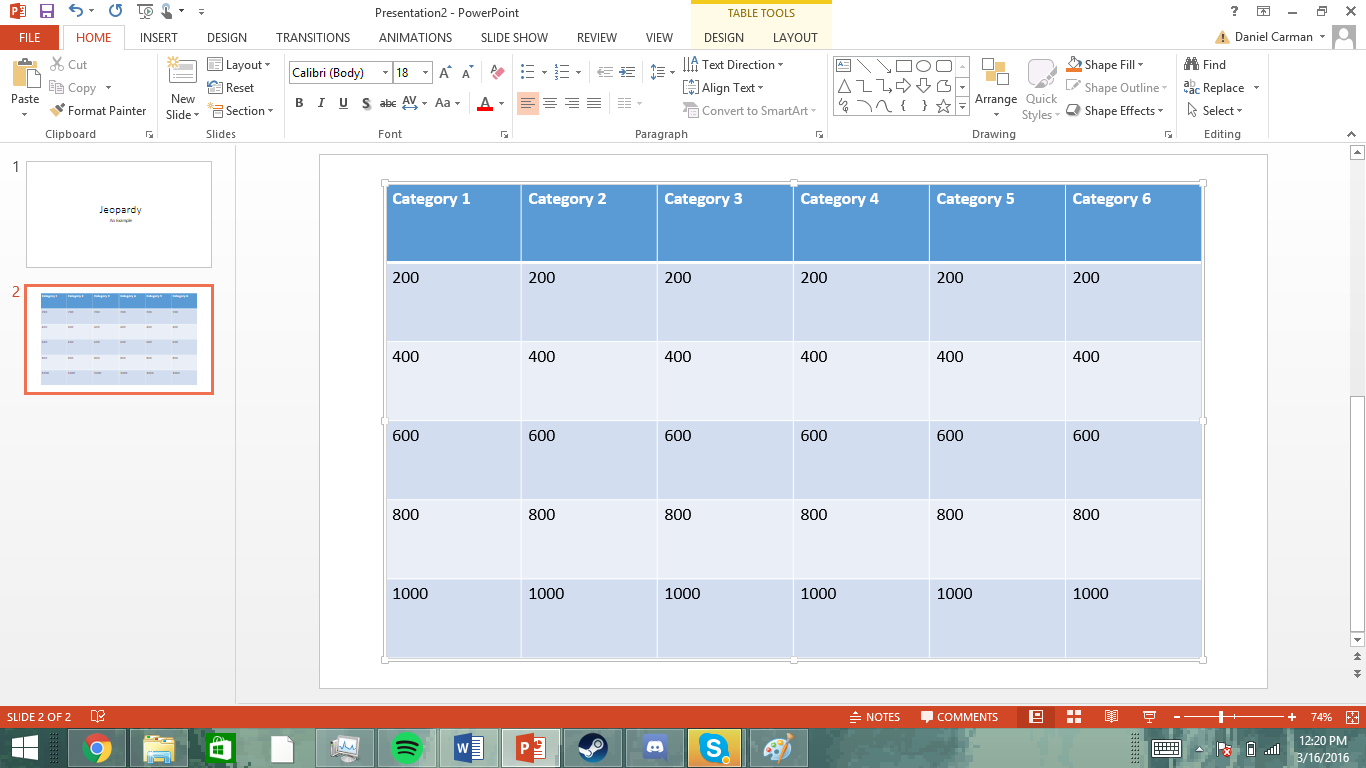Switch to the ANIMATIONS ribbon tab
The height and width of the screenshot is (768, 1366).
click(416, 38)
